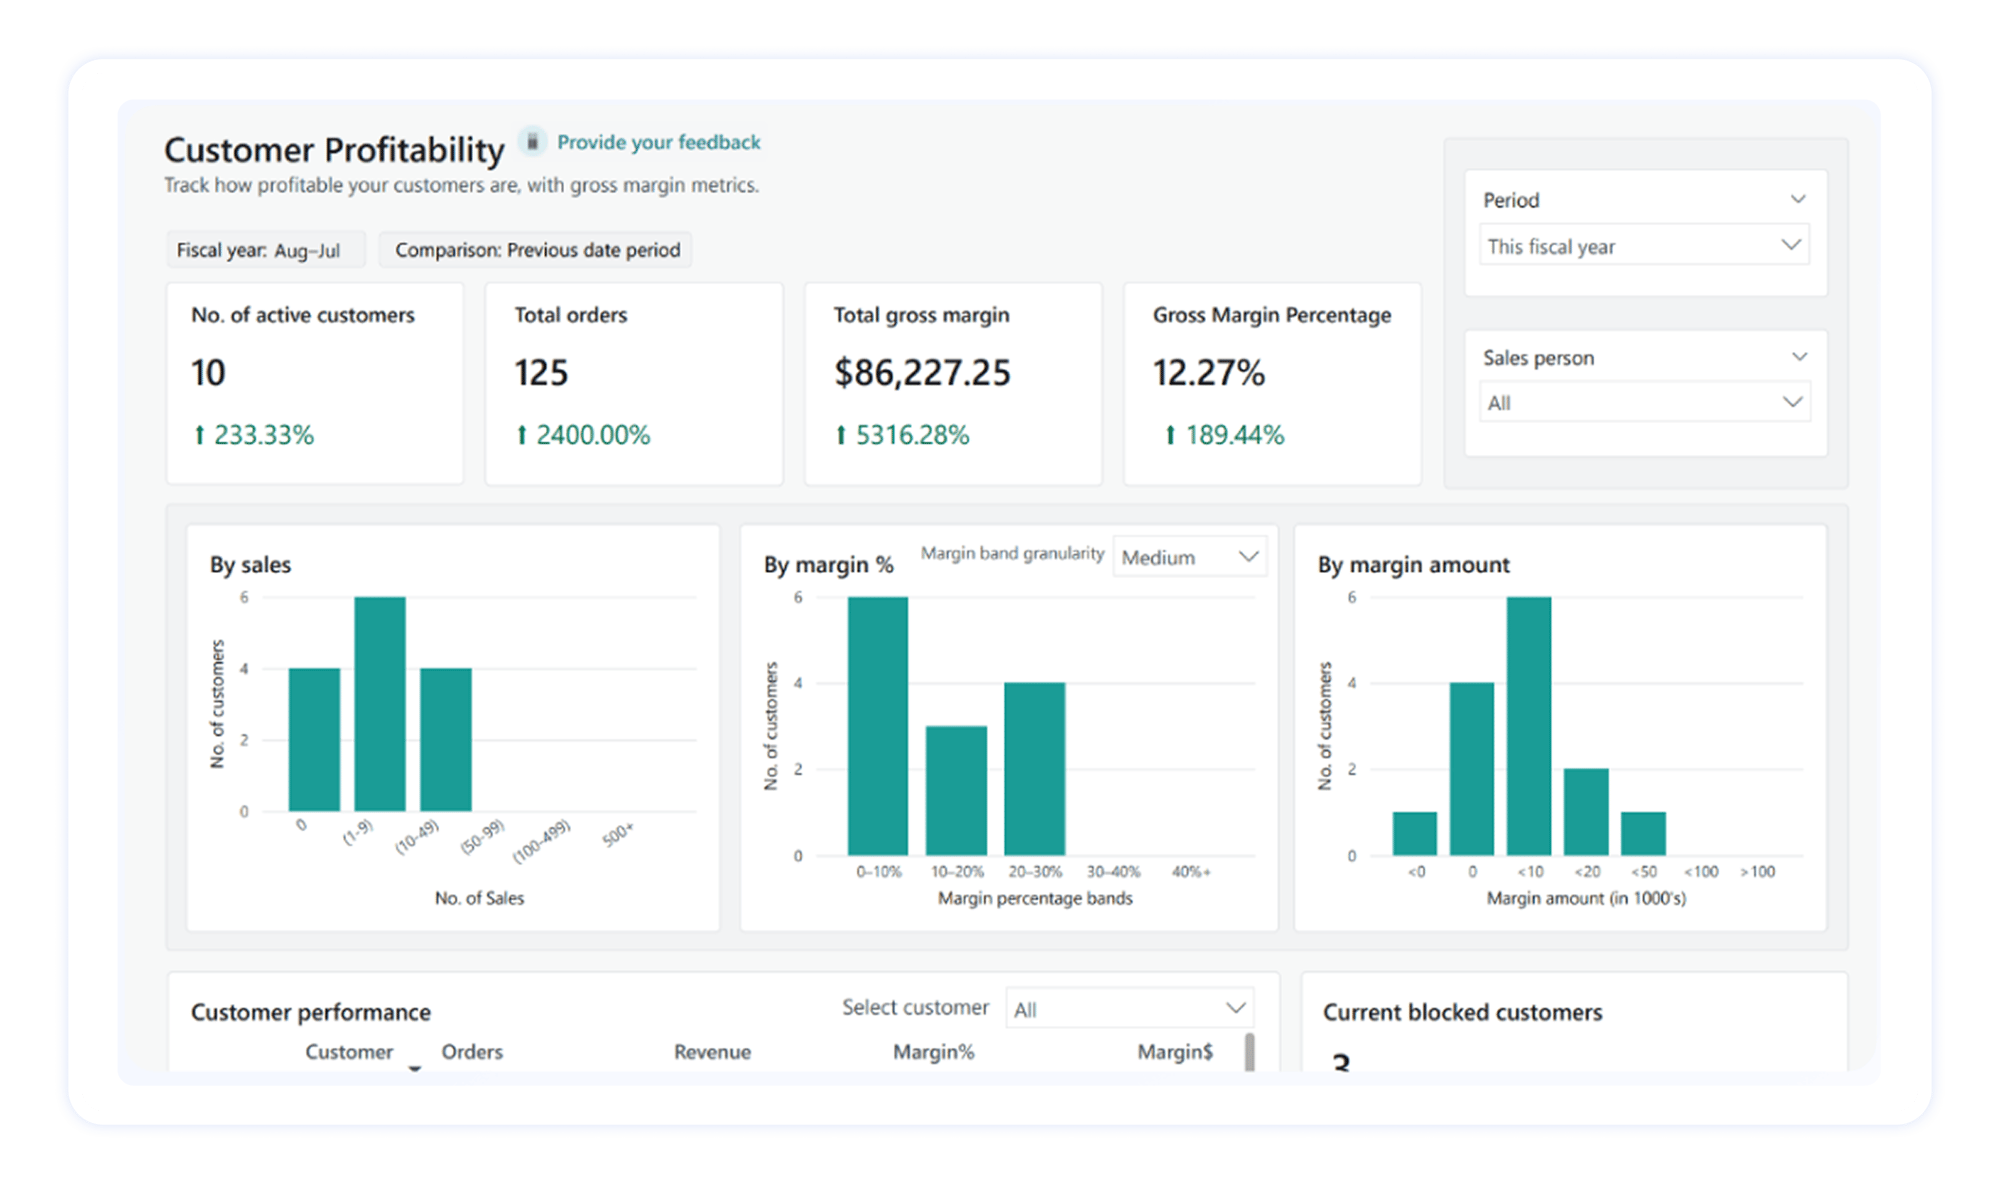Click the Orders column header

click(472, 1051)
